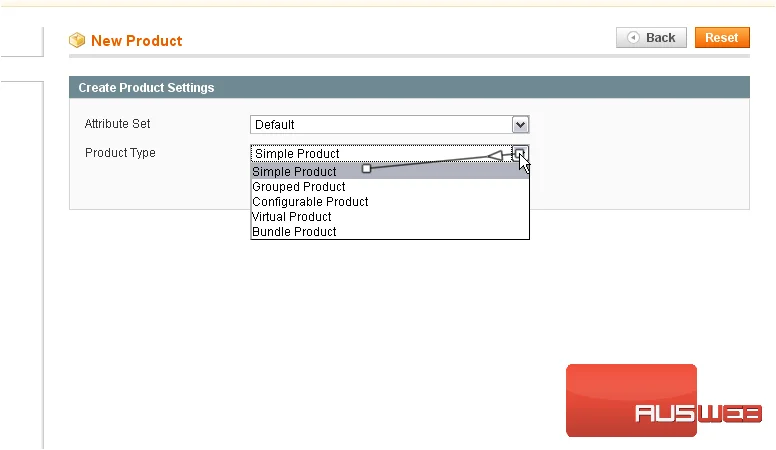Click the Product Type label
The image size is (776, 450).
pos(120,152)
